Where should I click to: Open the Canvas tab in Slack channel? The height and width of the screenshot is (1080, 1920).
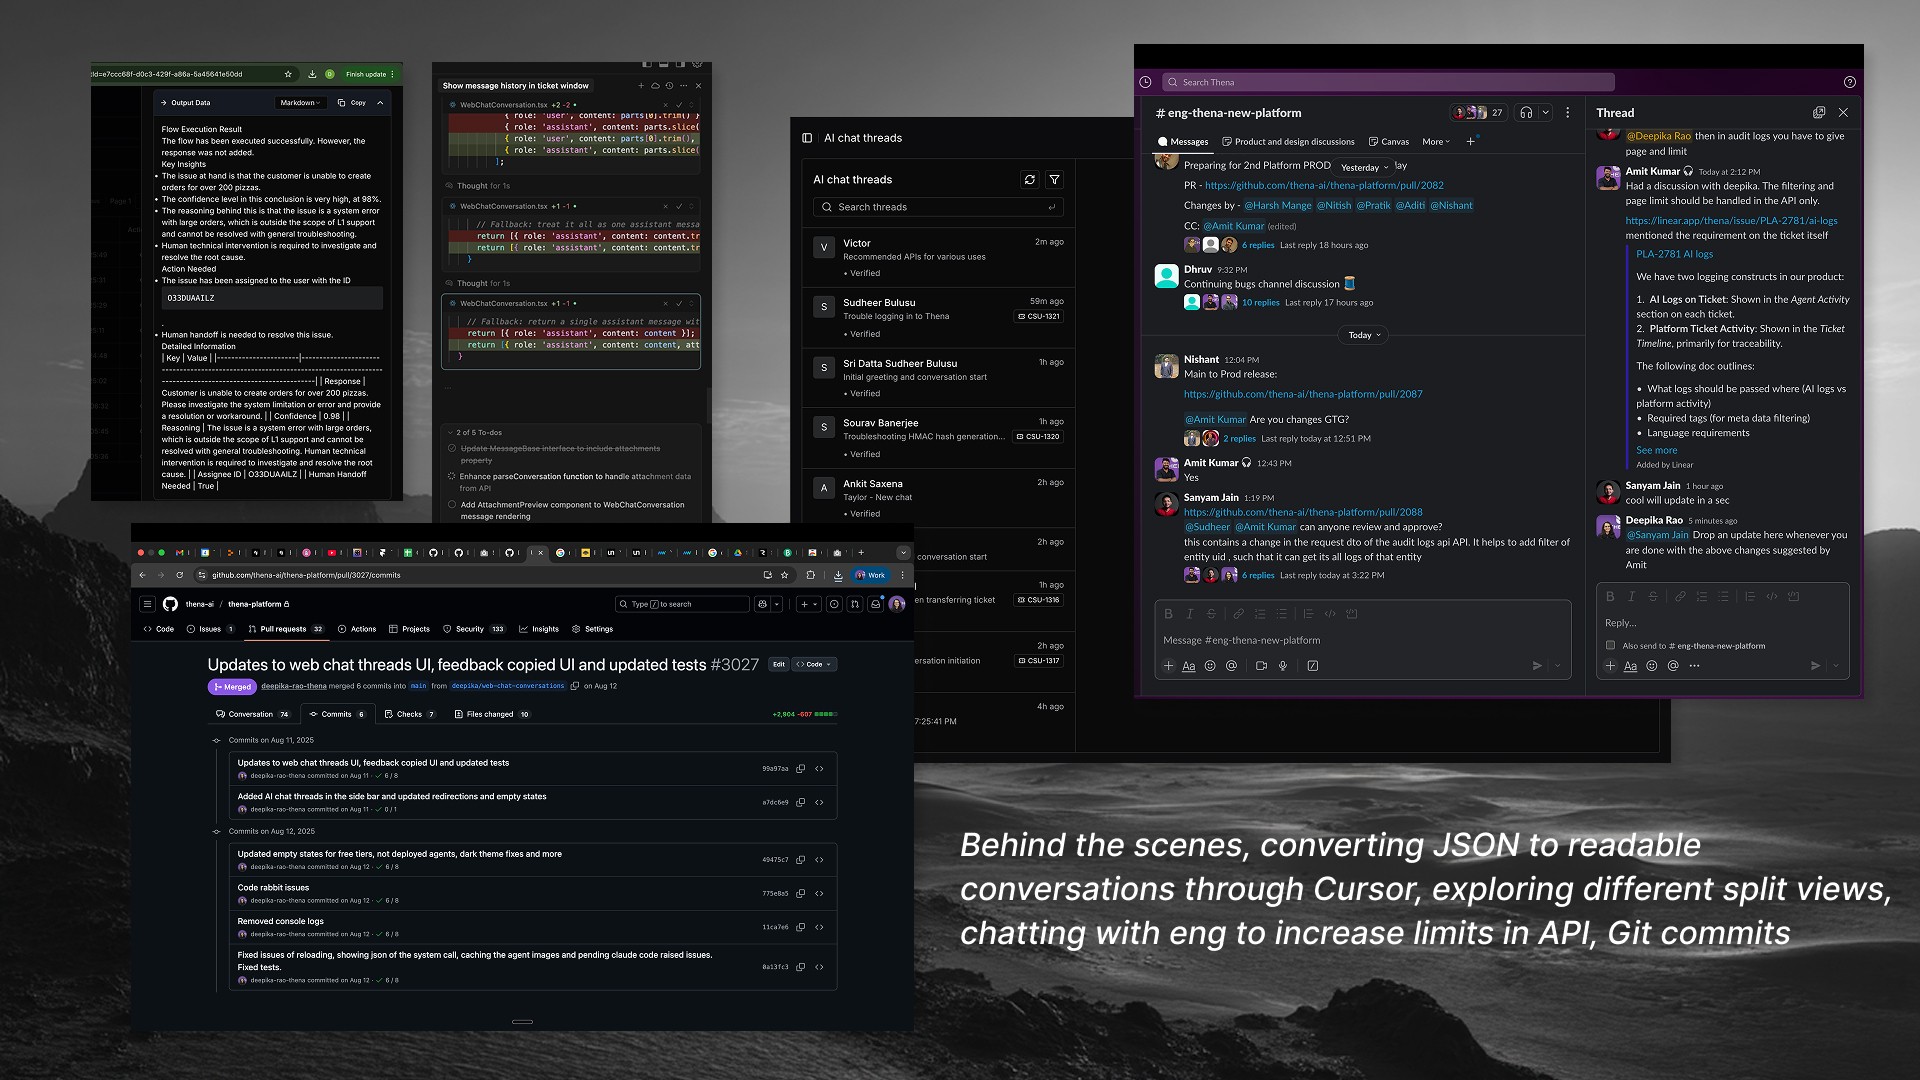point(1388,142)
